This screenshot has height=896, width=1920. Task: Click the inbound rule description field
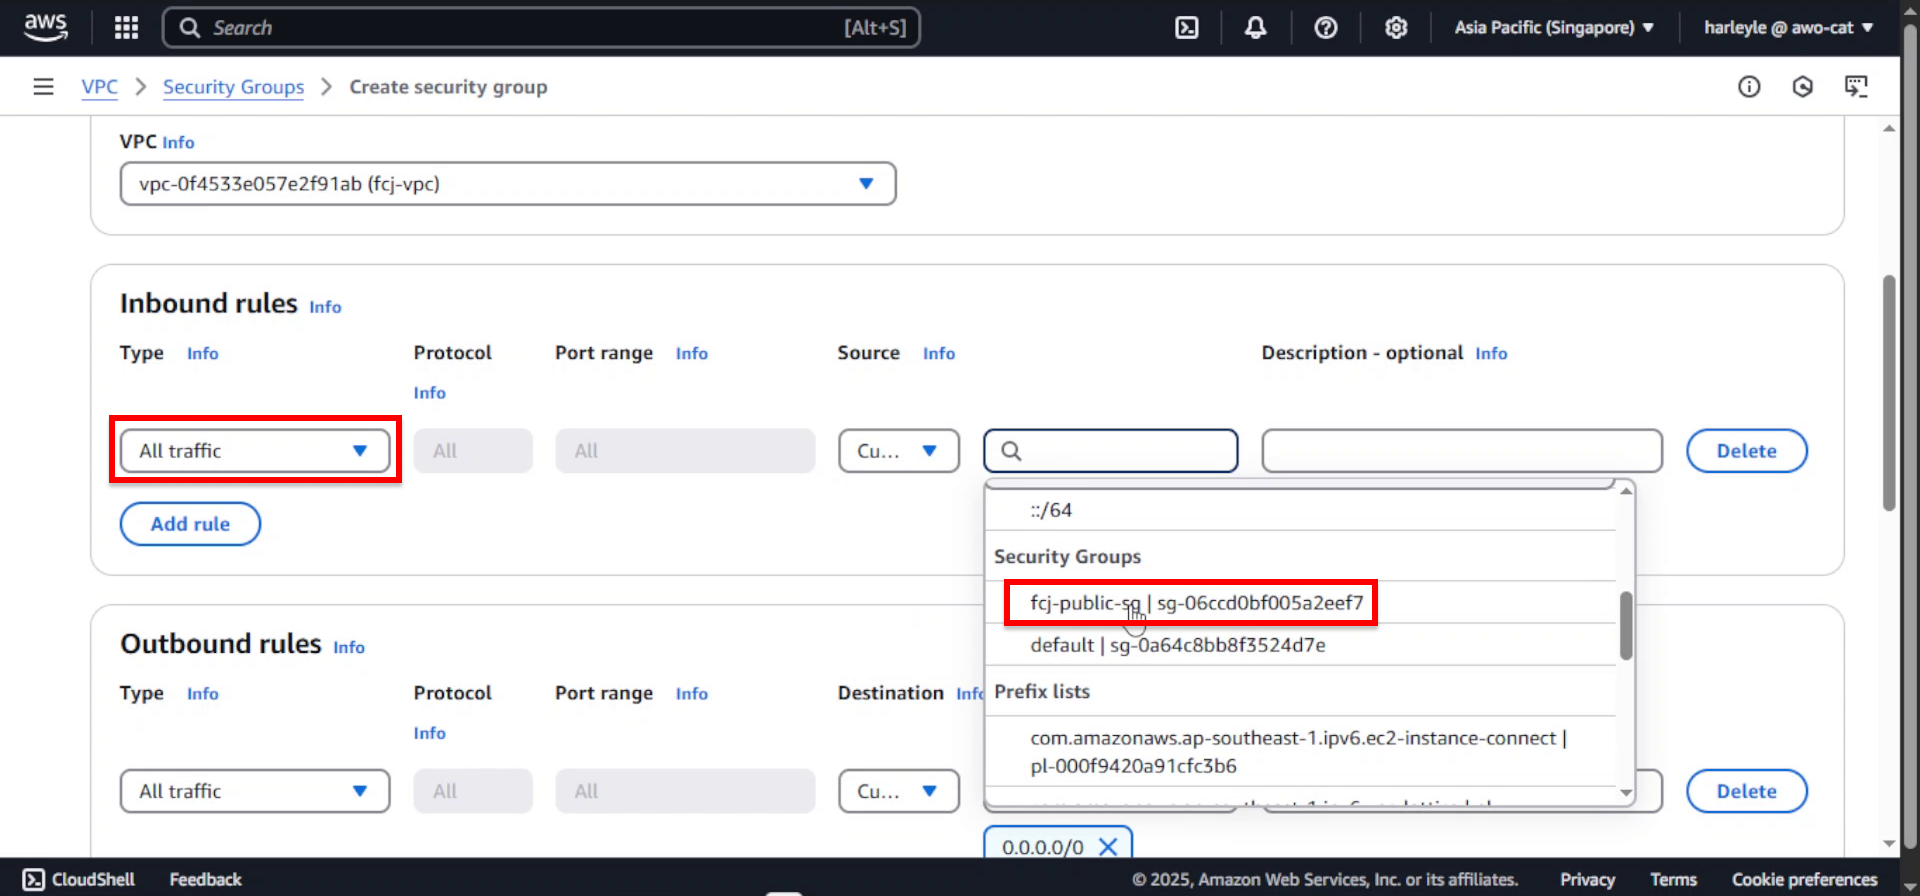click(1462, 451)
